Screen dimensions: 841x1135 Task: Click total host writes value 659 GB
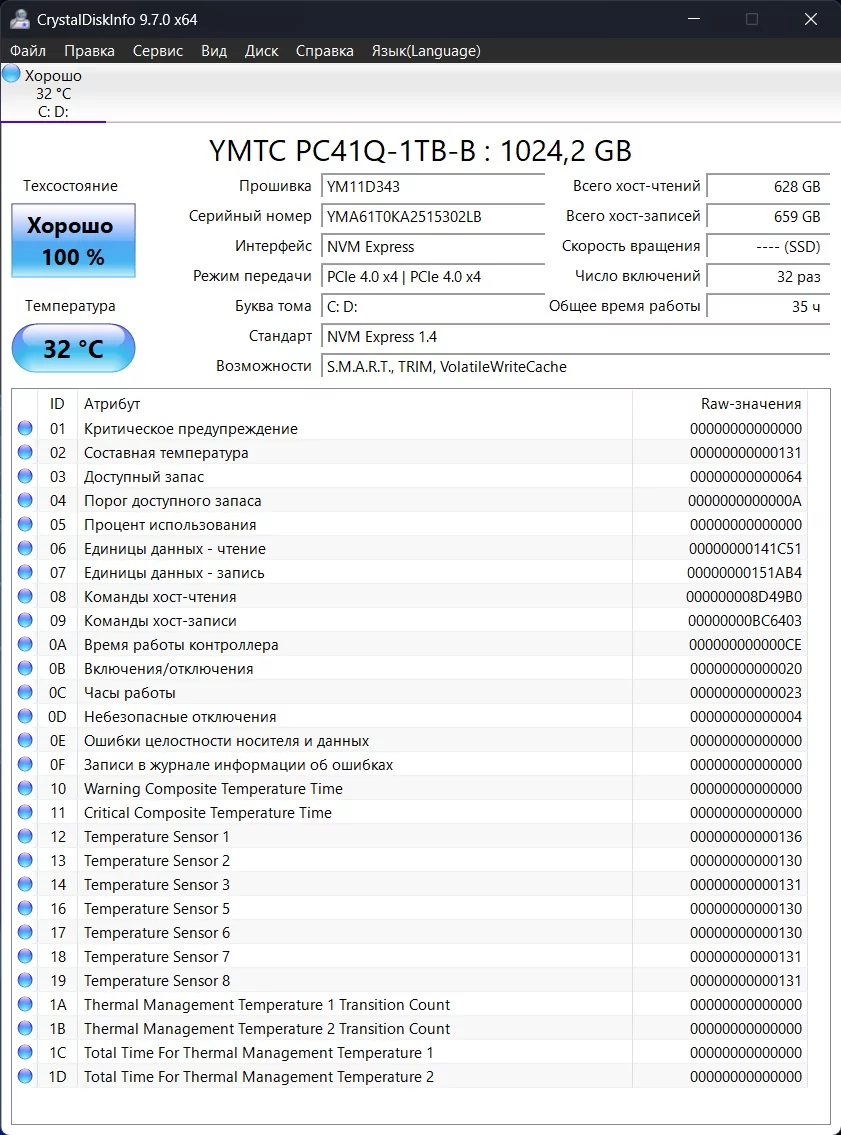pyautogui.click(x=768, y=216)
